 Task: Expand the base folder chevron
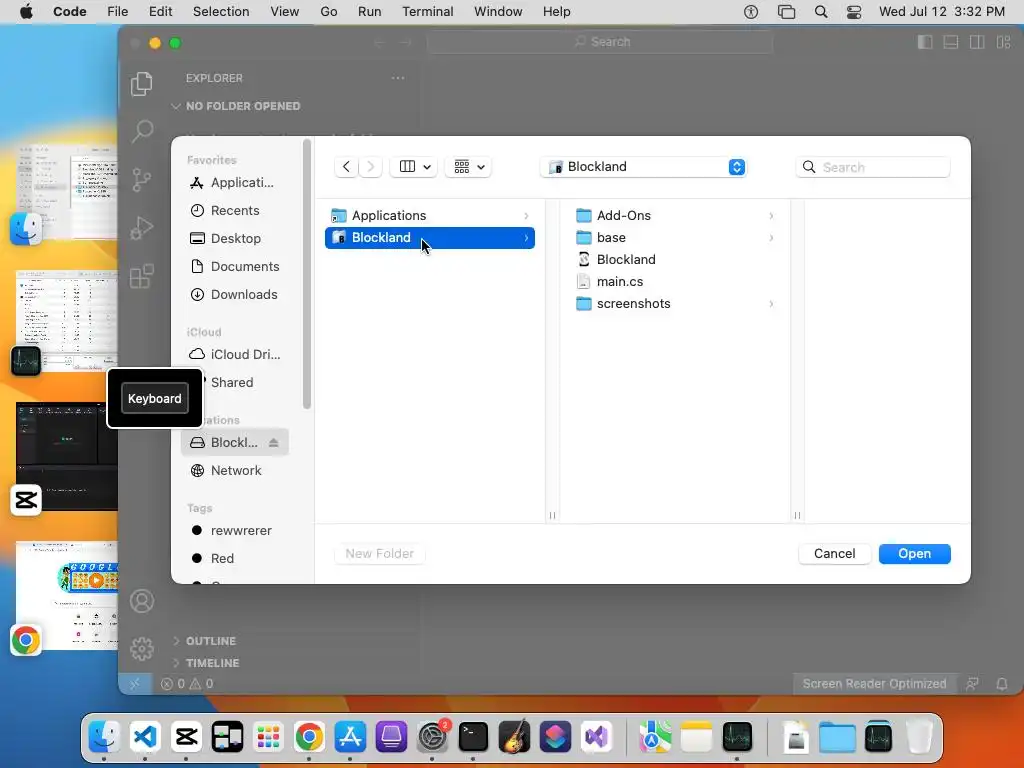click(x=771, y=238)
